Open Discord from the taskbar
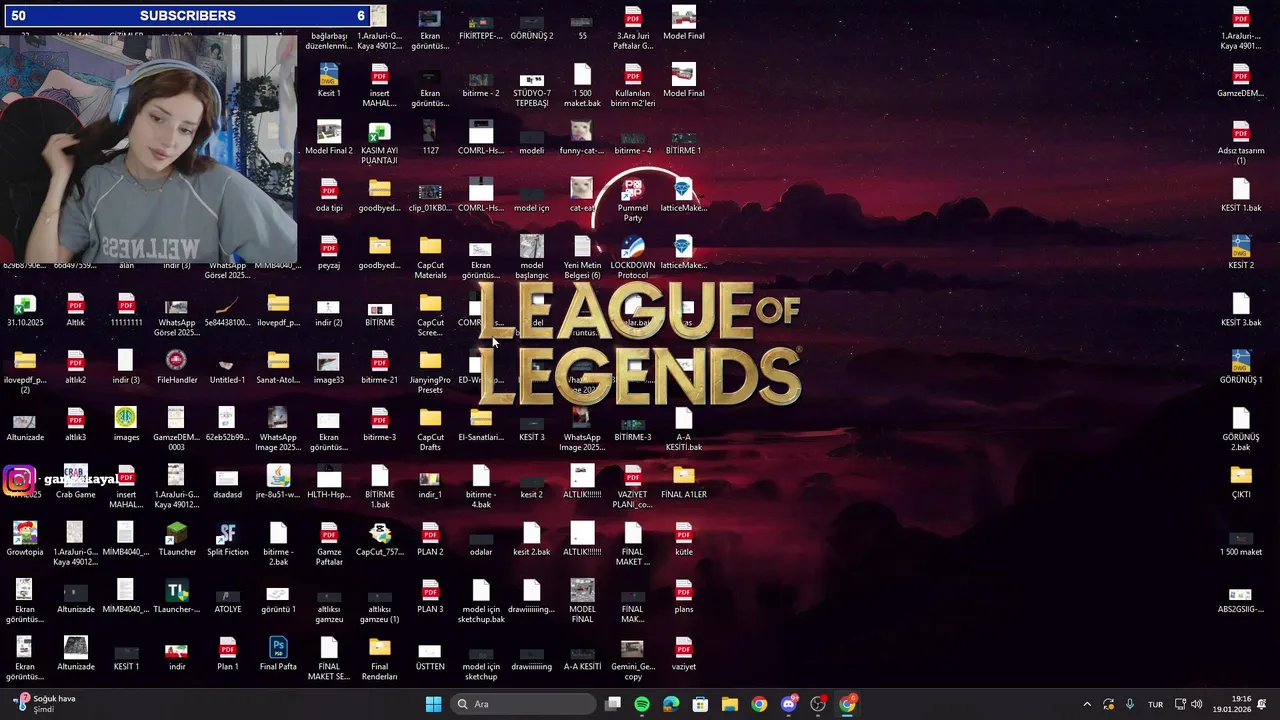 pyautogui.click(x=788, y=704)
